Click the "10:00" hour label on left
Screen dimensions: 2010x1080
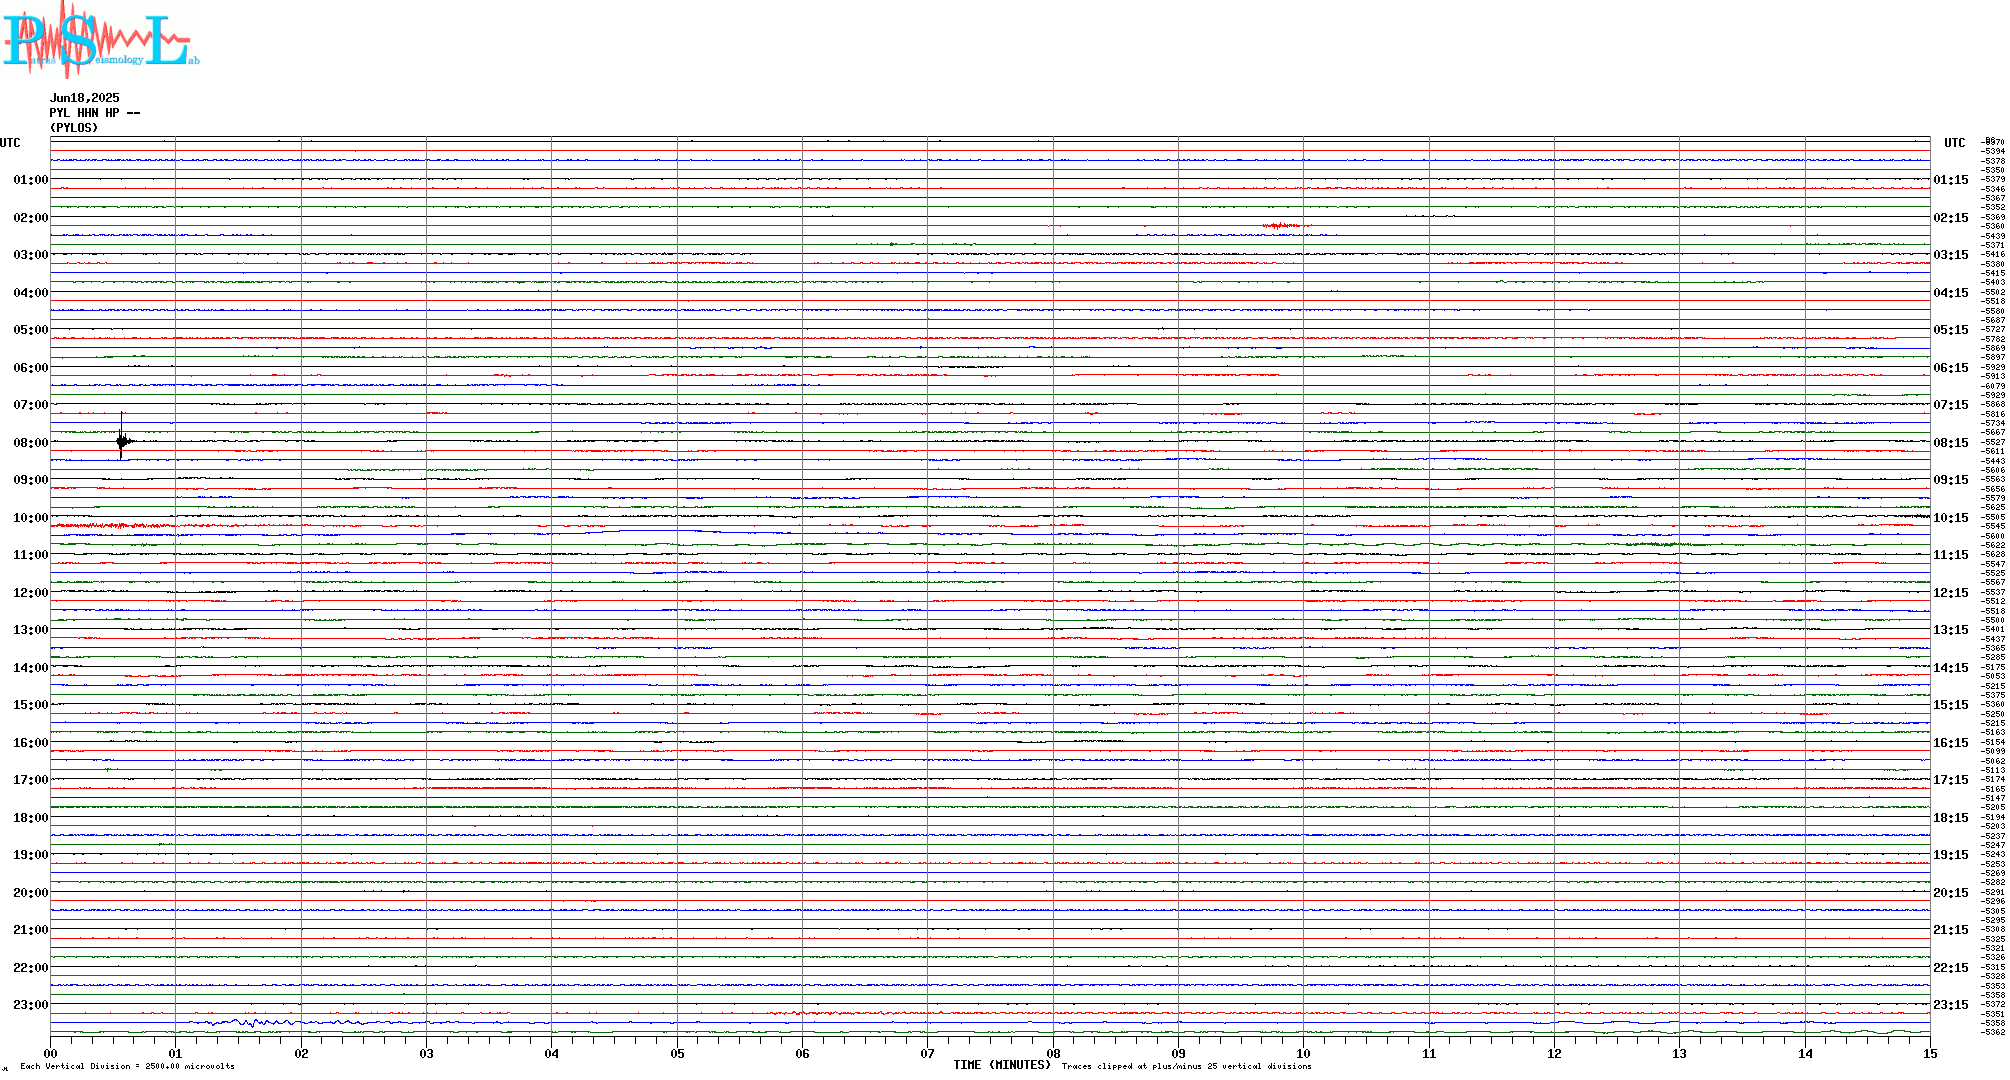click(x=31, y=518)
